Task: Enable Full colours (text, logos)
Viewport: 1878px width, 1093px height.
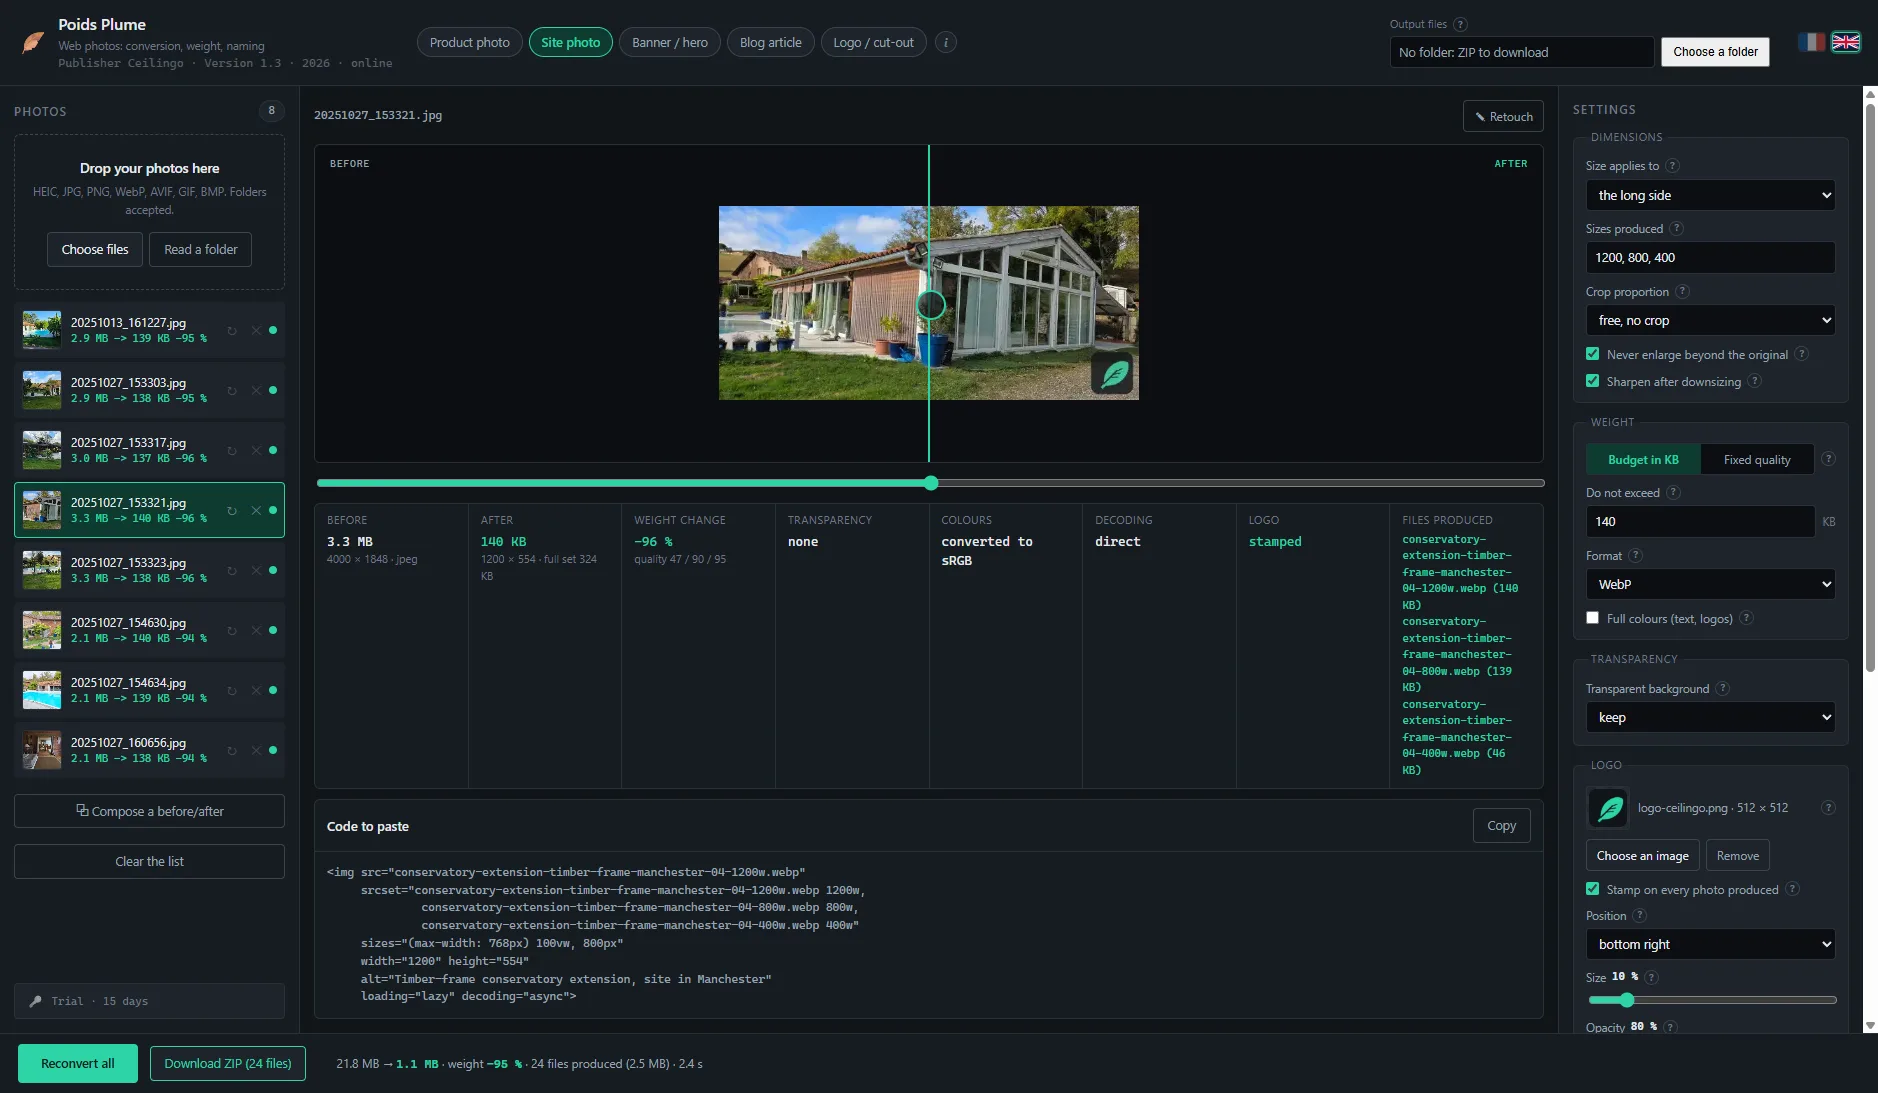Action: [x=1593, y=618]
